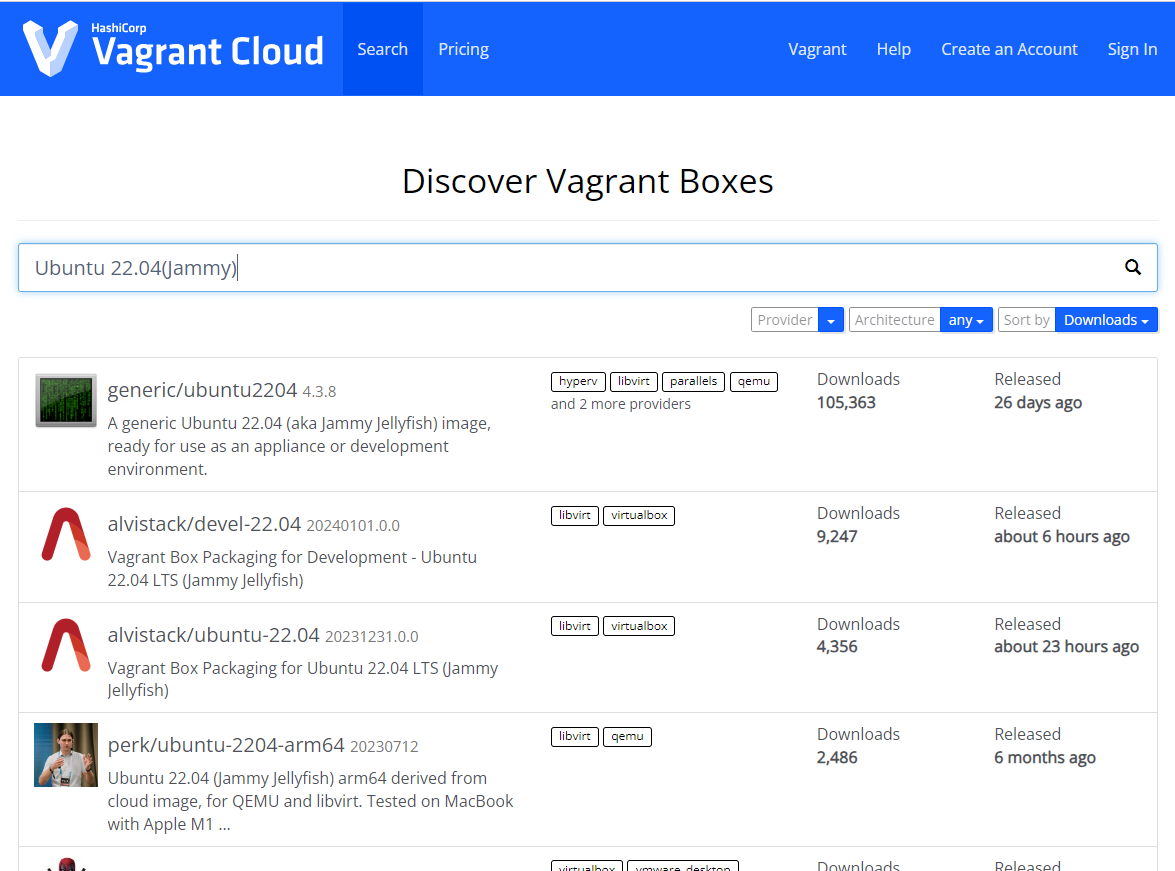Click libvirt tag on generic/ubuntu2204
The height and width of the screenshot is (871, 1175).
[633, 382]
